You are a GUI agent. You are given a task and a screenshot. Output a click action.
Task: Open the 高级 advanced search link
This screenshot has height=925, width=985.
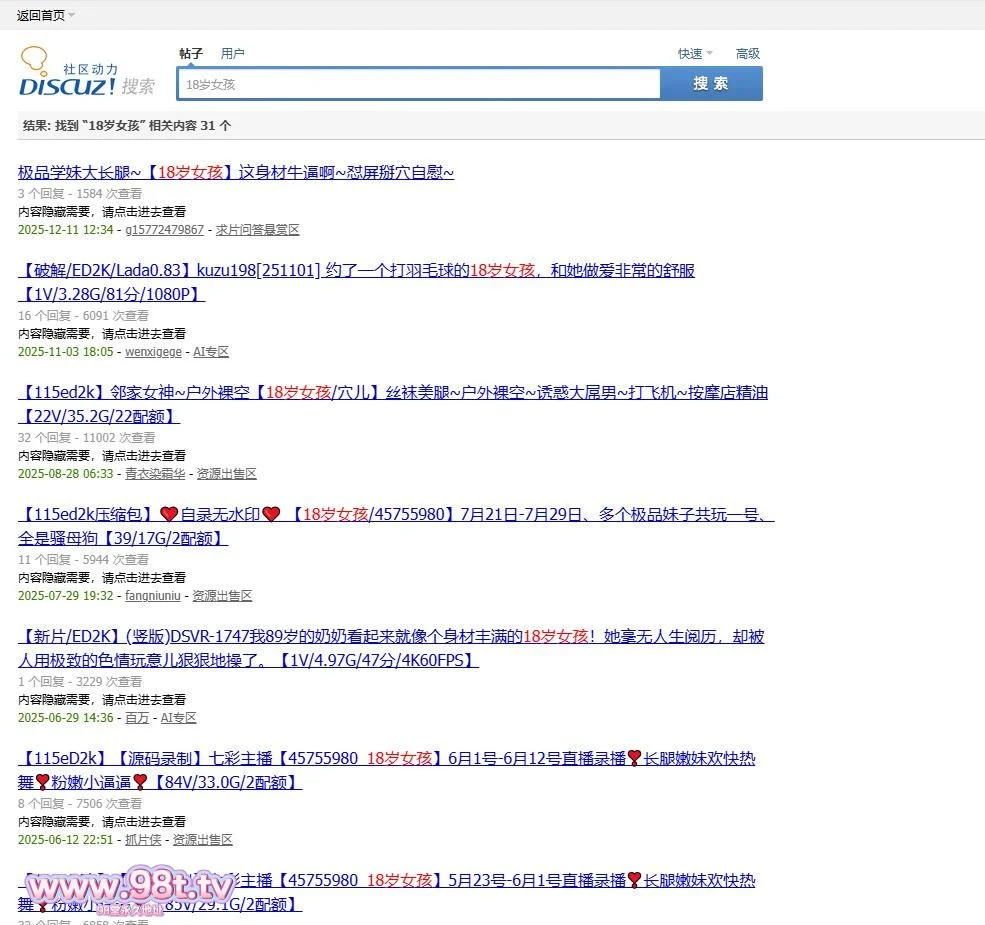[x=747, y=54]
